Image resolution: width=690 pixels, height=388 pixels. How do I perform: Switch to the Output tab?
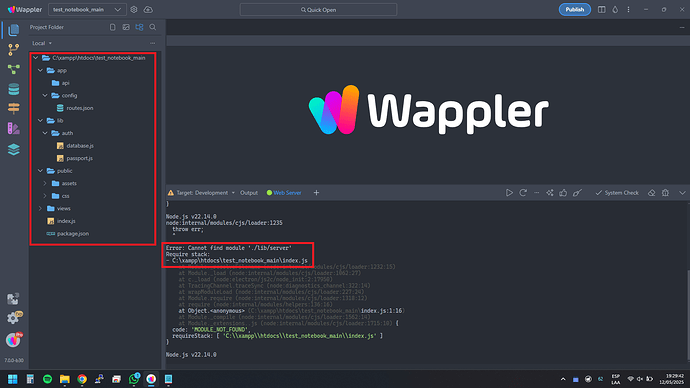pyautogui.click(x=249, y=193)
